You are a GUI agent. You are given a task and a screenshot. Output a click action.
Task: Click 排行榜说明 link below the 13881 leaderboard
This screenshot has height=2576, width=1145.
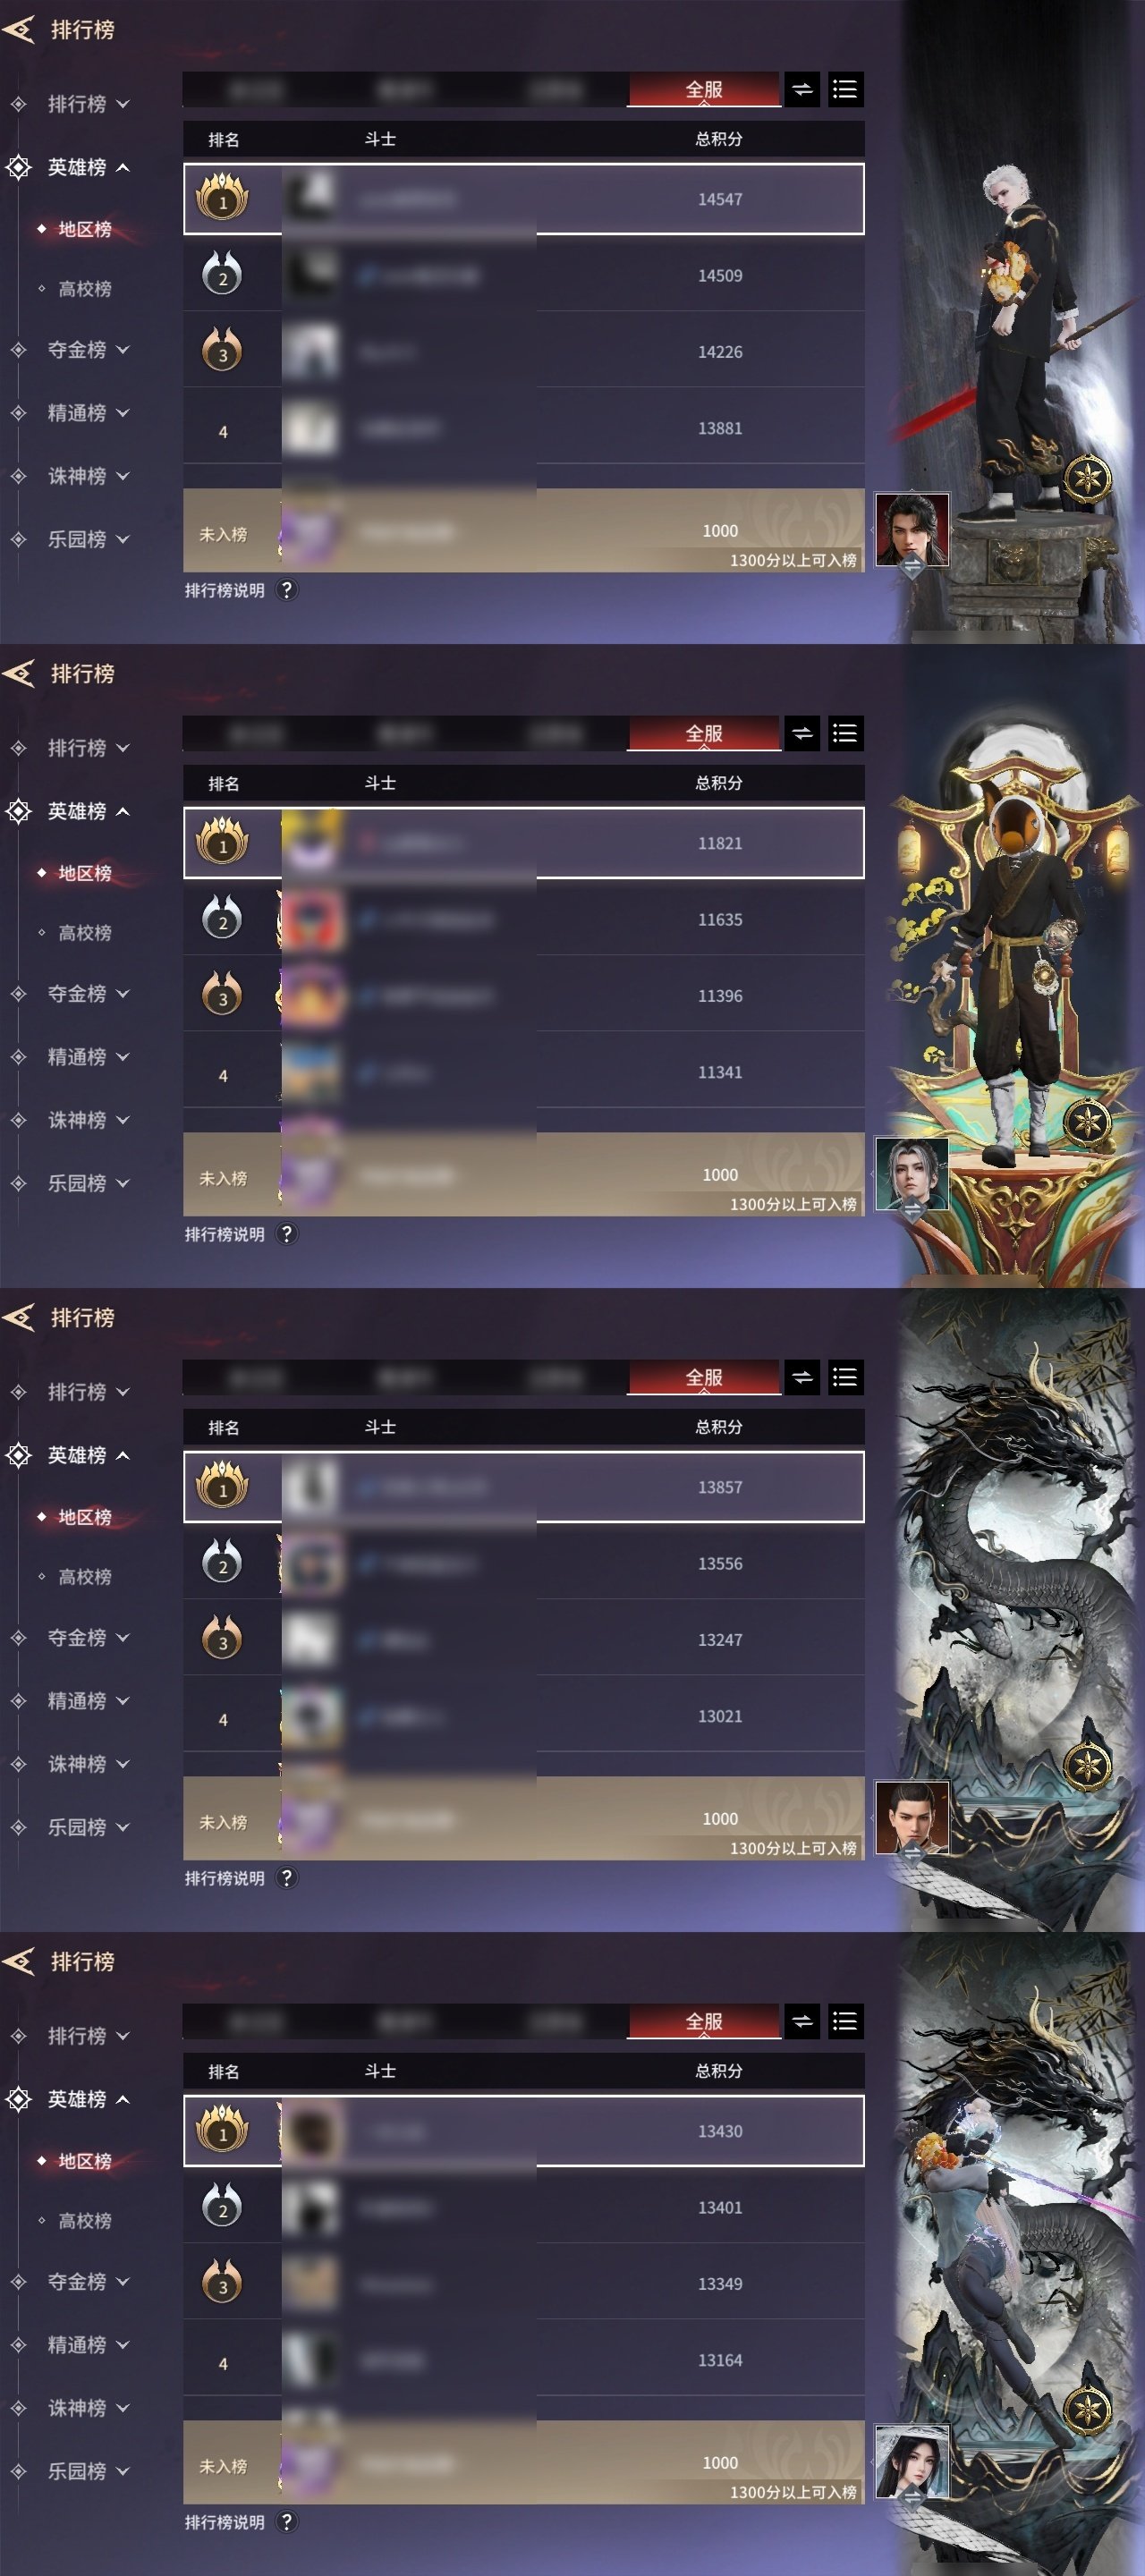[225, 590]
